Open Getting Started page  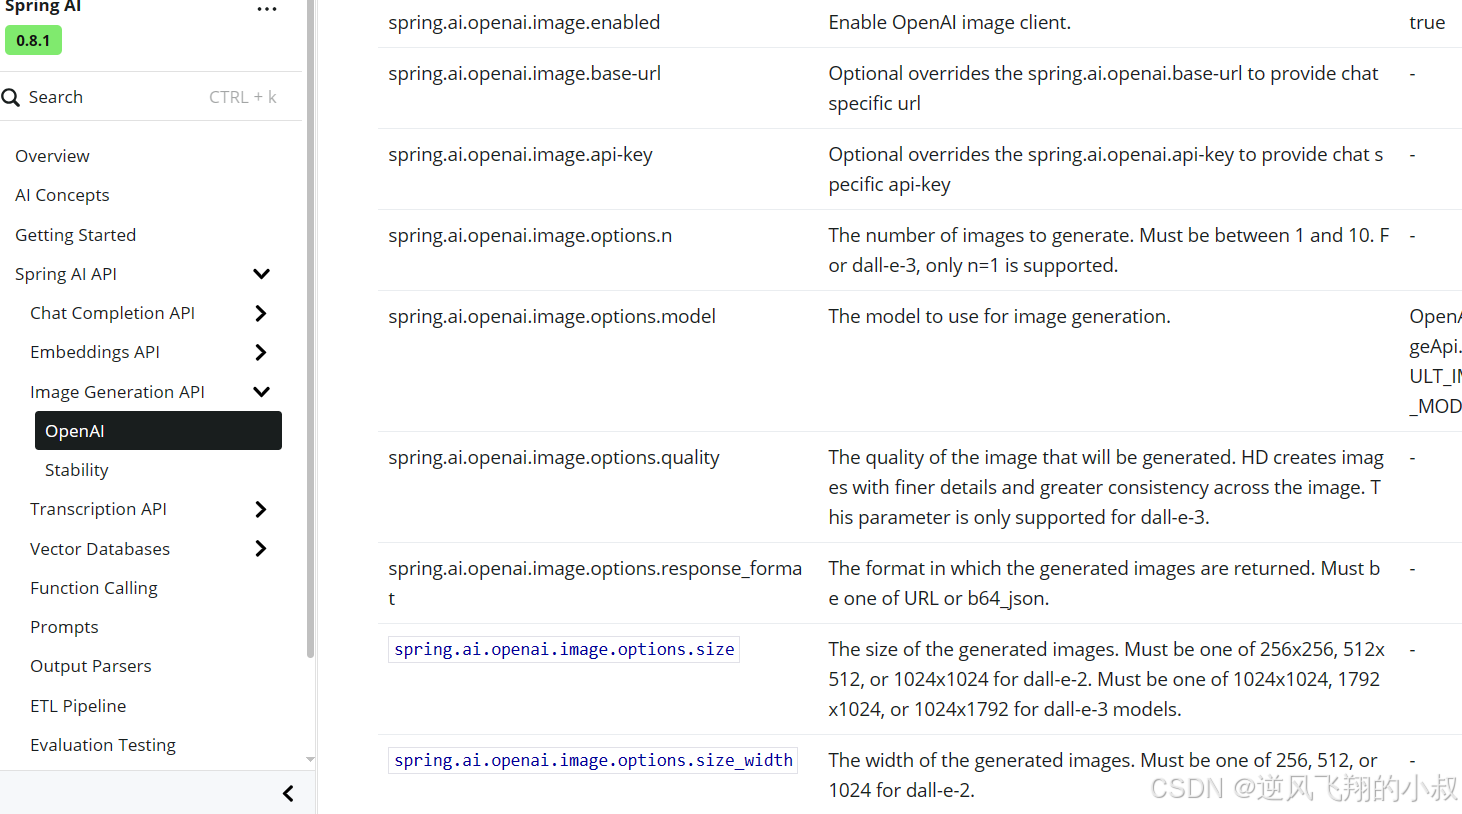tap(75, 235)
